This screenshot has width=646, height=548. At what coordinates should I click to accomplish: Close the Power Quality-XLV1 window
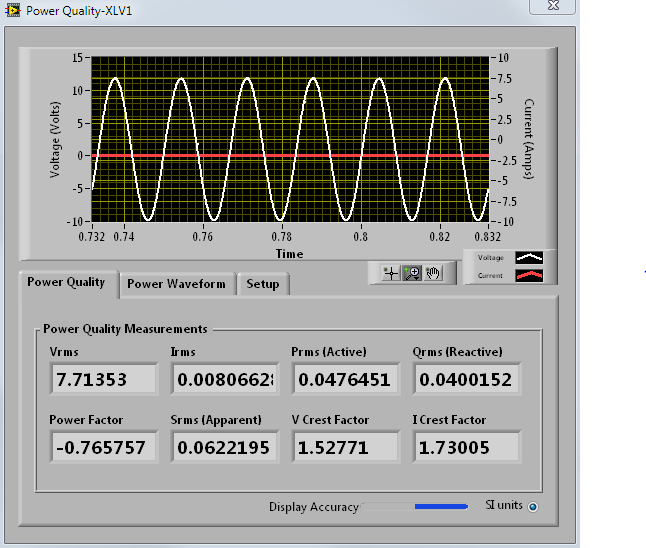(x=551, y=7)
